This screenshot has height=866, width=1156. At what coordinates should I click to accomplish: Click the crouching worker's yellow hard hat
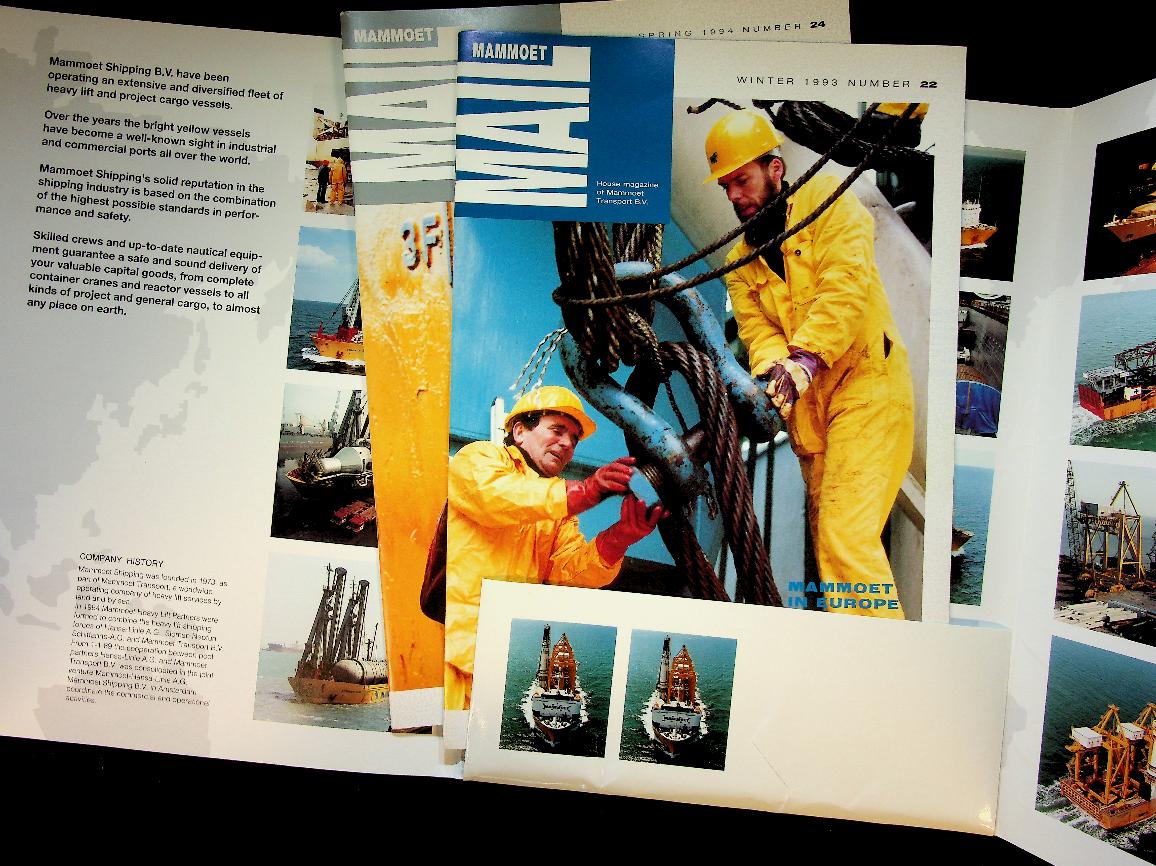tap(548, 408)
